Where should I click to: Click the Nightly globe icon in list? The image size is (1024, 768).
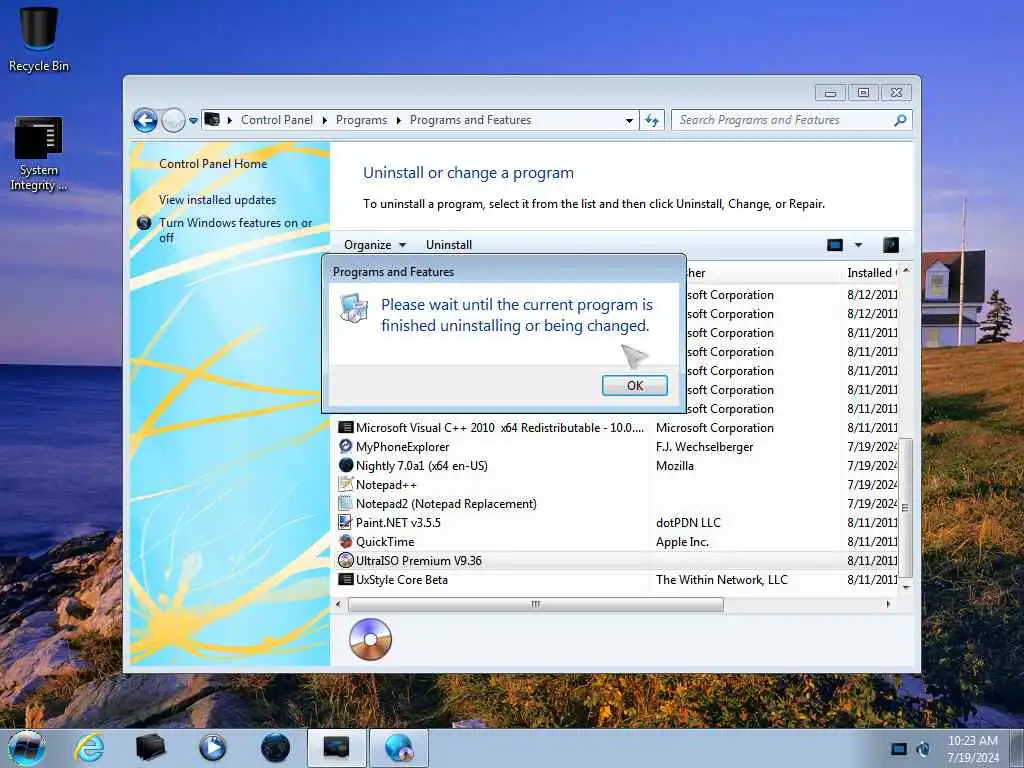[x=345, y=466]
